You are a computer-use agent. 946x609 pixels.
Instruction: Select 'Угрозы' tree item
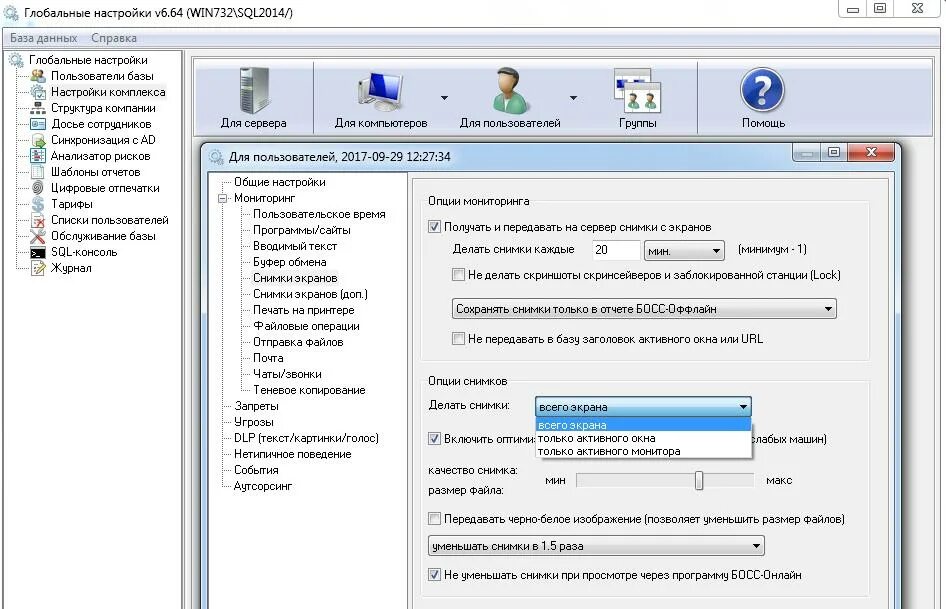click(253, 422)
